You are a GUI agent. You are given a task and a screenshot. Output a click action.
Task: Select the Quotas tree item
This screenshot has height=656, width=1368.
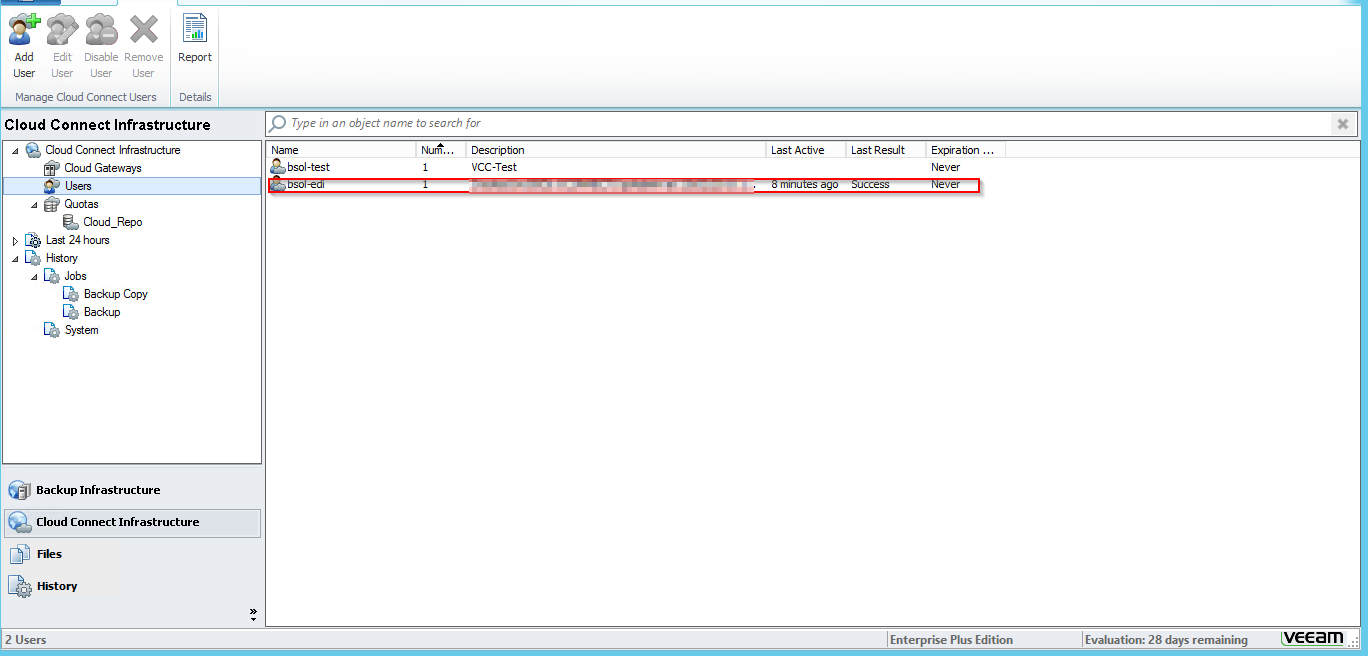[82, 204]
